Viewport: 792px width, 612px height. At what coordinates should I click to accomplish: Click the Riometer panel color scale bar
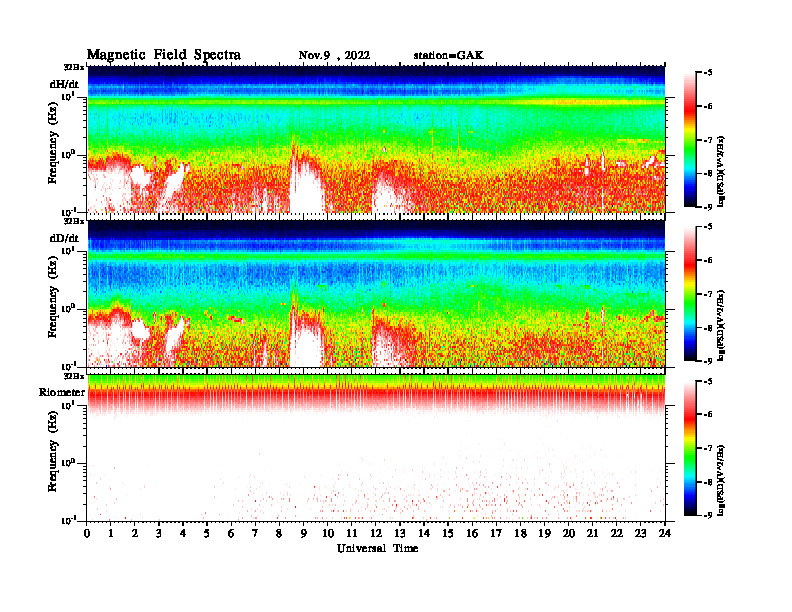coord(690,448)
